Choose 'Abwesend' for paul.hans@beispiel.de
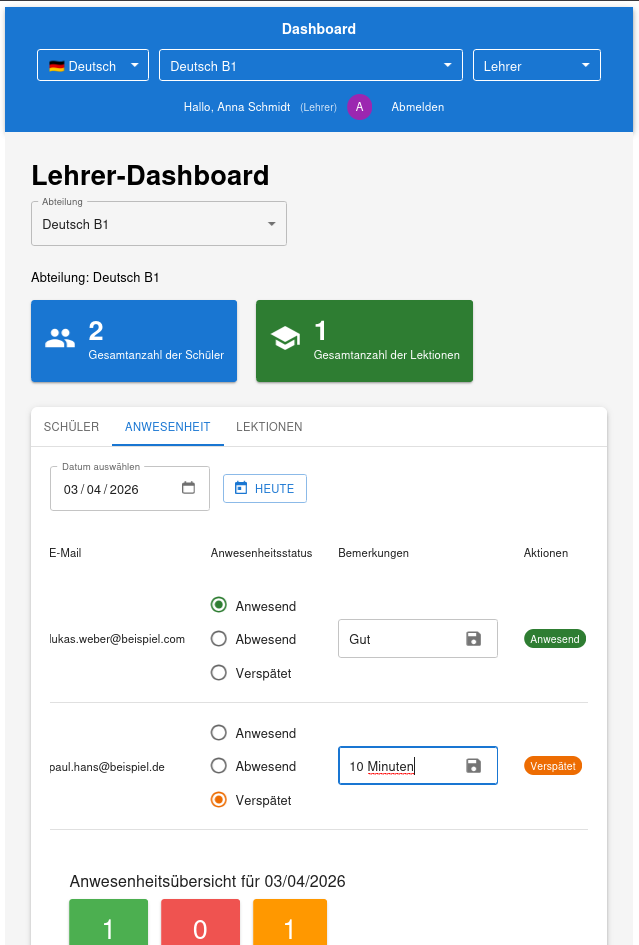639x945 pixels. point(219,766)
